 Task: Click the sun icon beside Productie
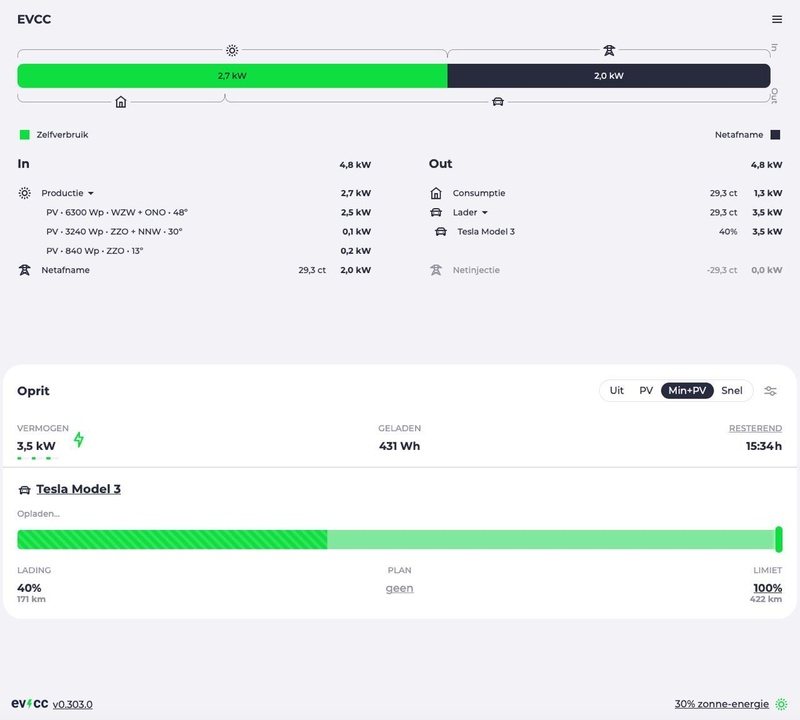coord(24,193)
